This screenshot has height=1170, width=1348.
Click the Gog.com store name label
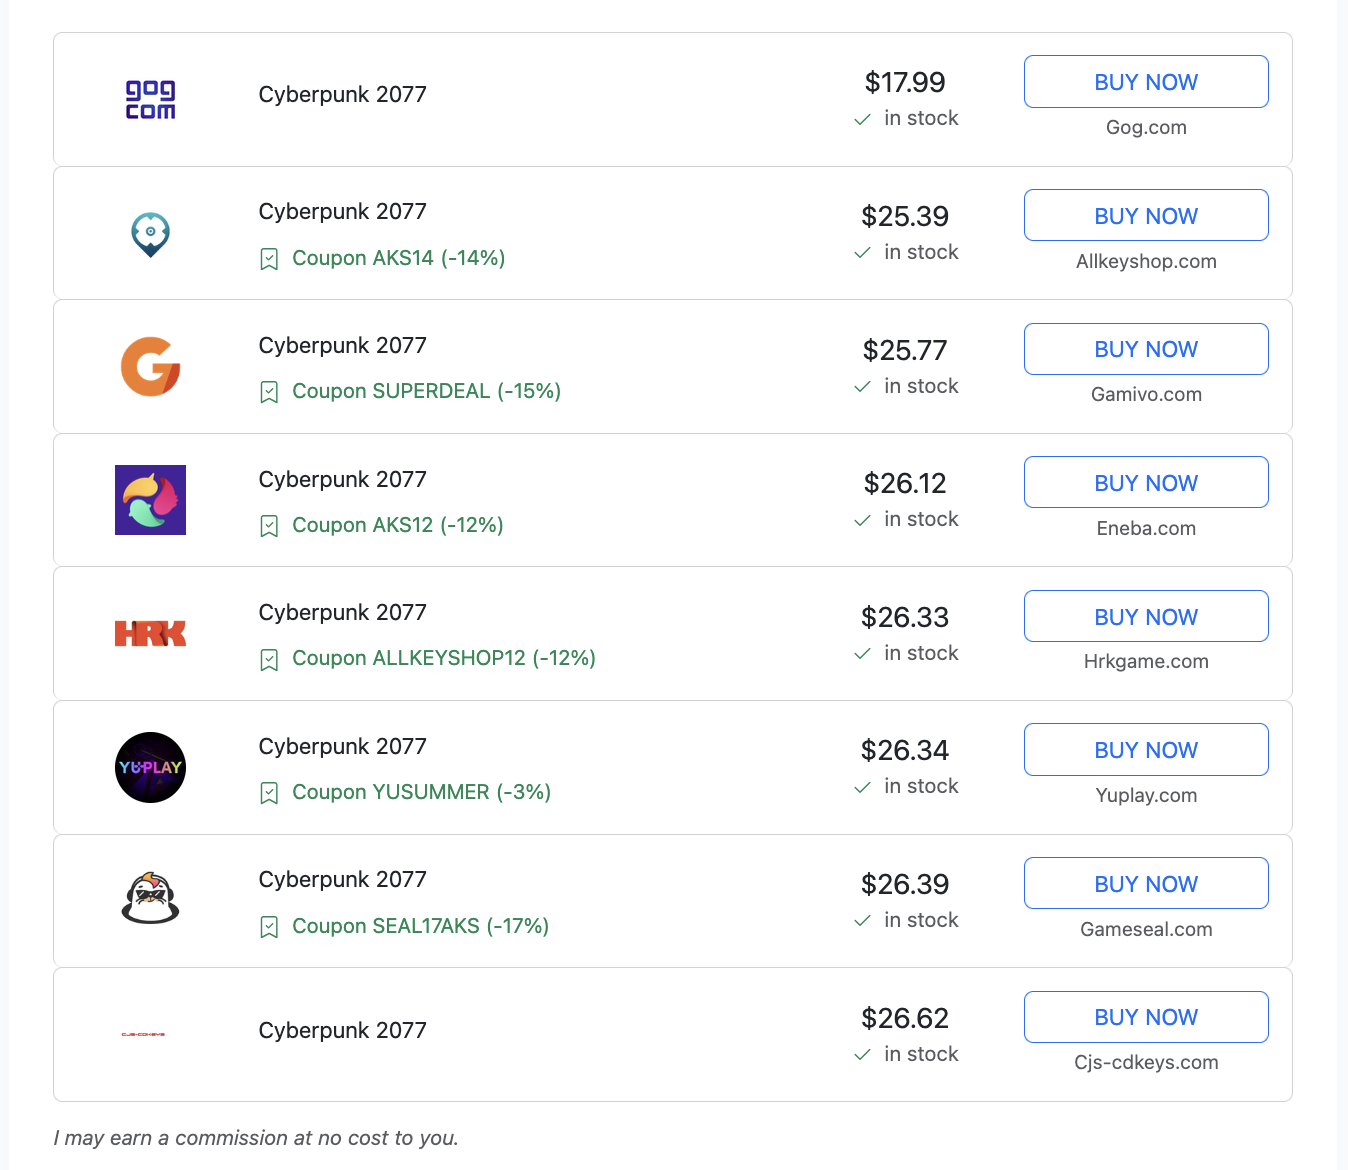click(x=1146, y=128)
